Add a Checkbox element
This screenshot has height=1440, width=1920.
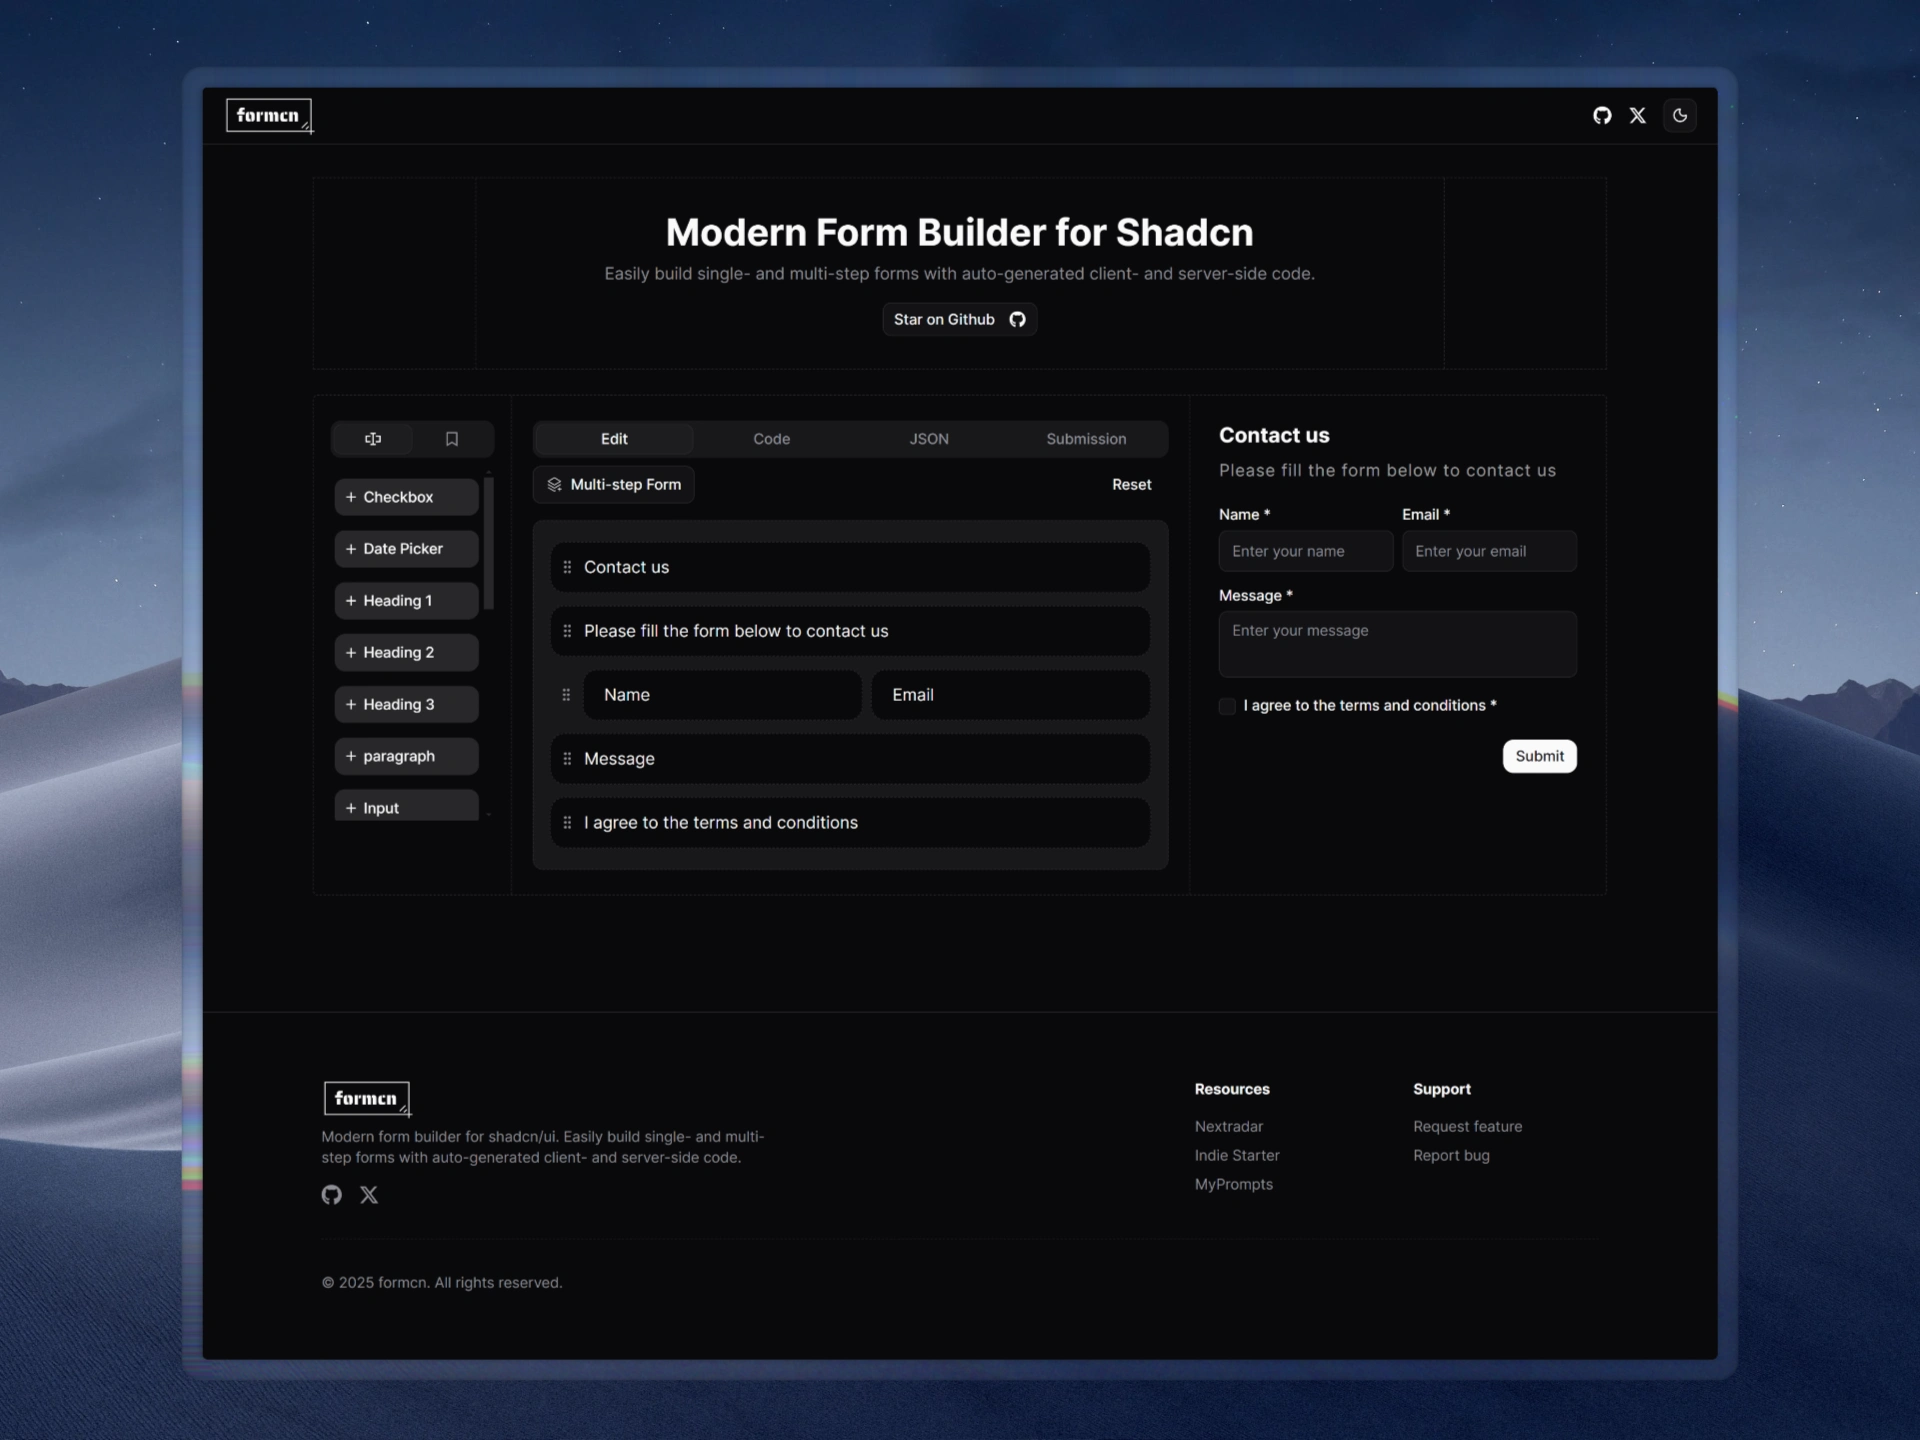pyautogui.click(x=406, y=497)
